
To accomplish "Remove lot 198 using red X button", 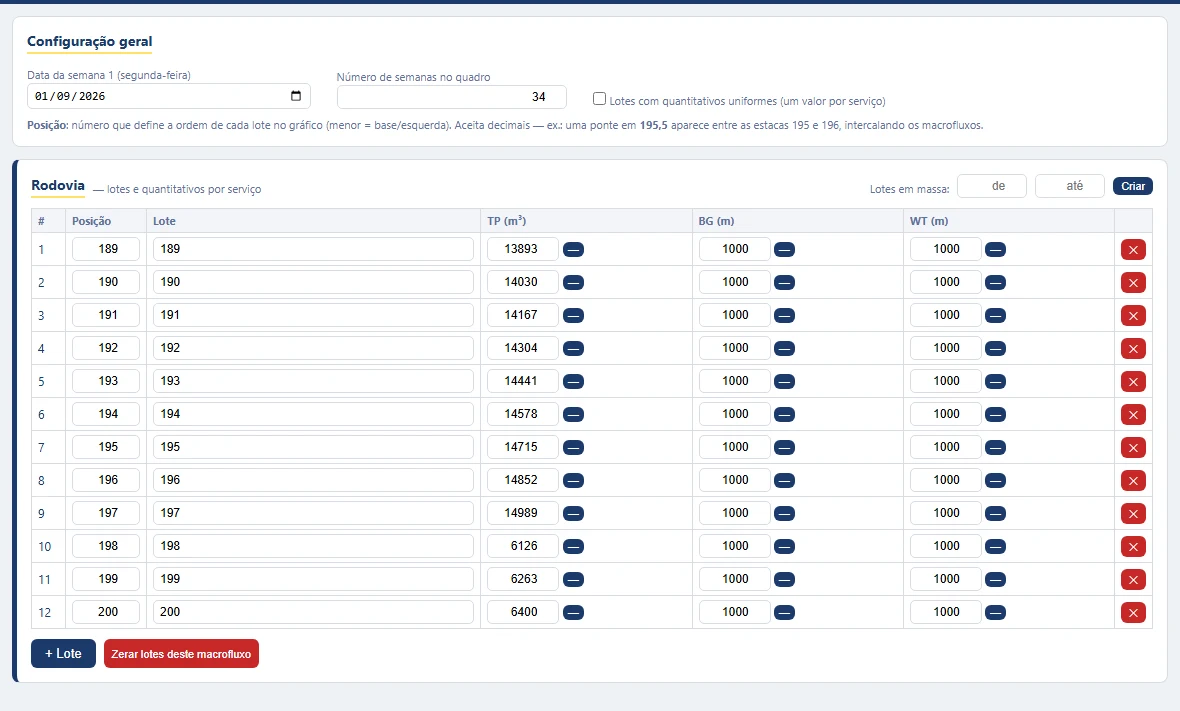I will [x=1133, y=547].
